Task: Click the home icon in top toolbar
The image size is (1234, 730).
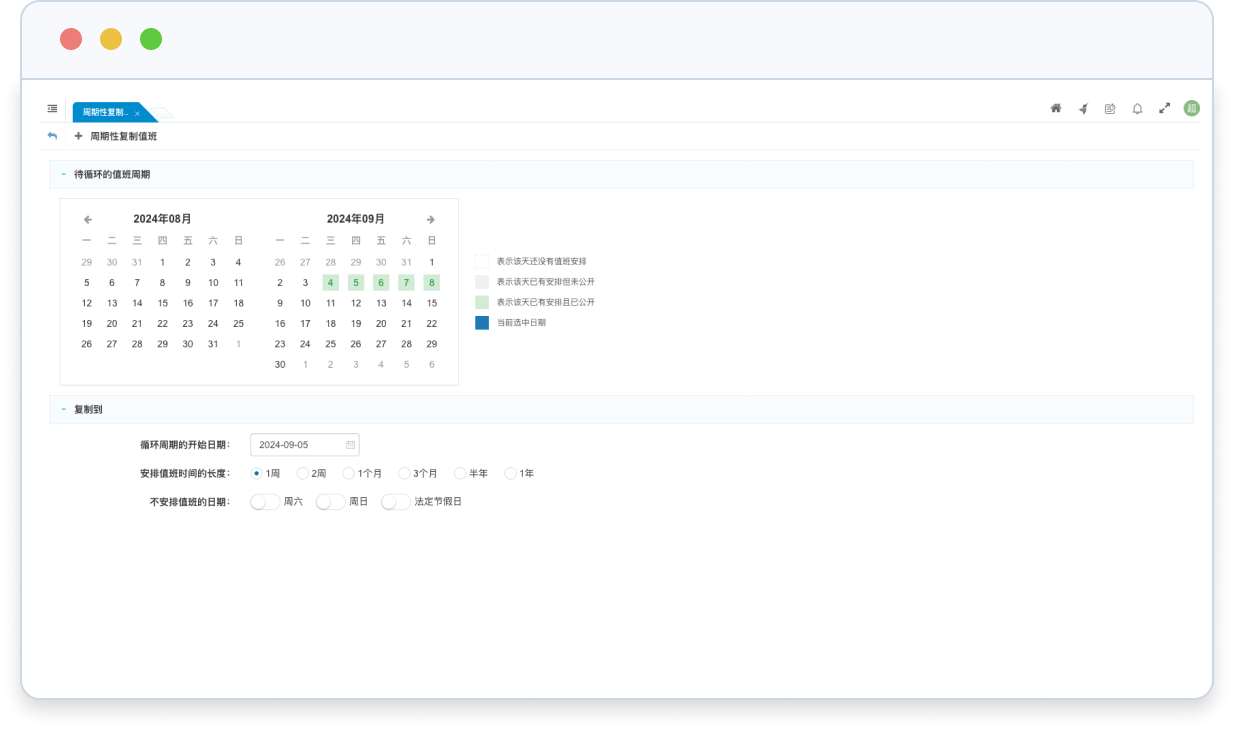Action: [1055, 108]
